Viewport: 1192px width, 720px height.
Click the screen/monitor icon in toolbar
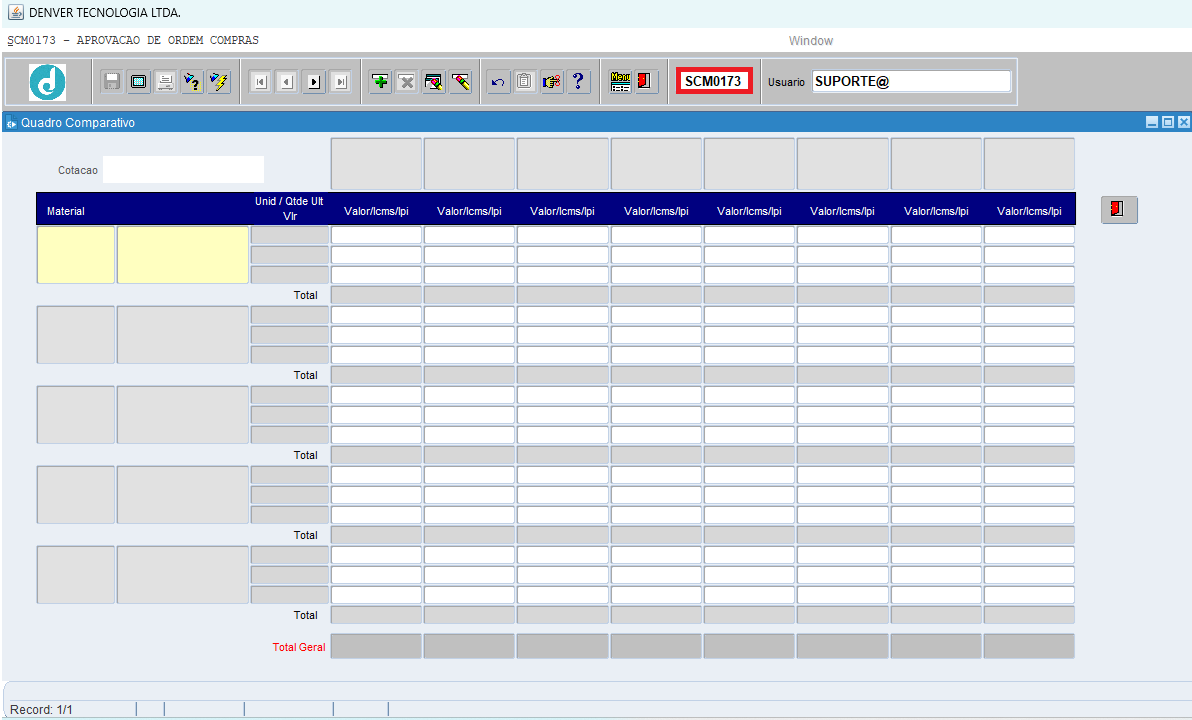point(138,81)
